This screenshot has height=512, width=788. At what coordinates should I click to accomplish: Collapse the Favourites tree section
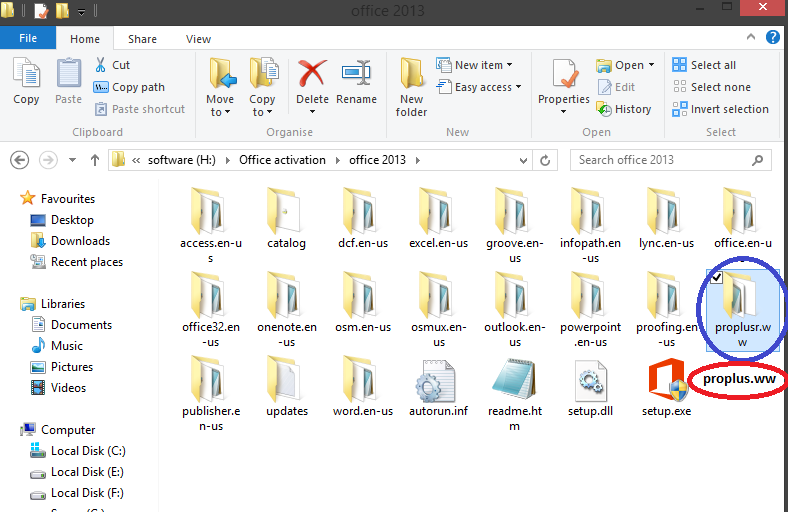pos(11,199)
